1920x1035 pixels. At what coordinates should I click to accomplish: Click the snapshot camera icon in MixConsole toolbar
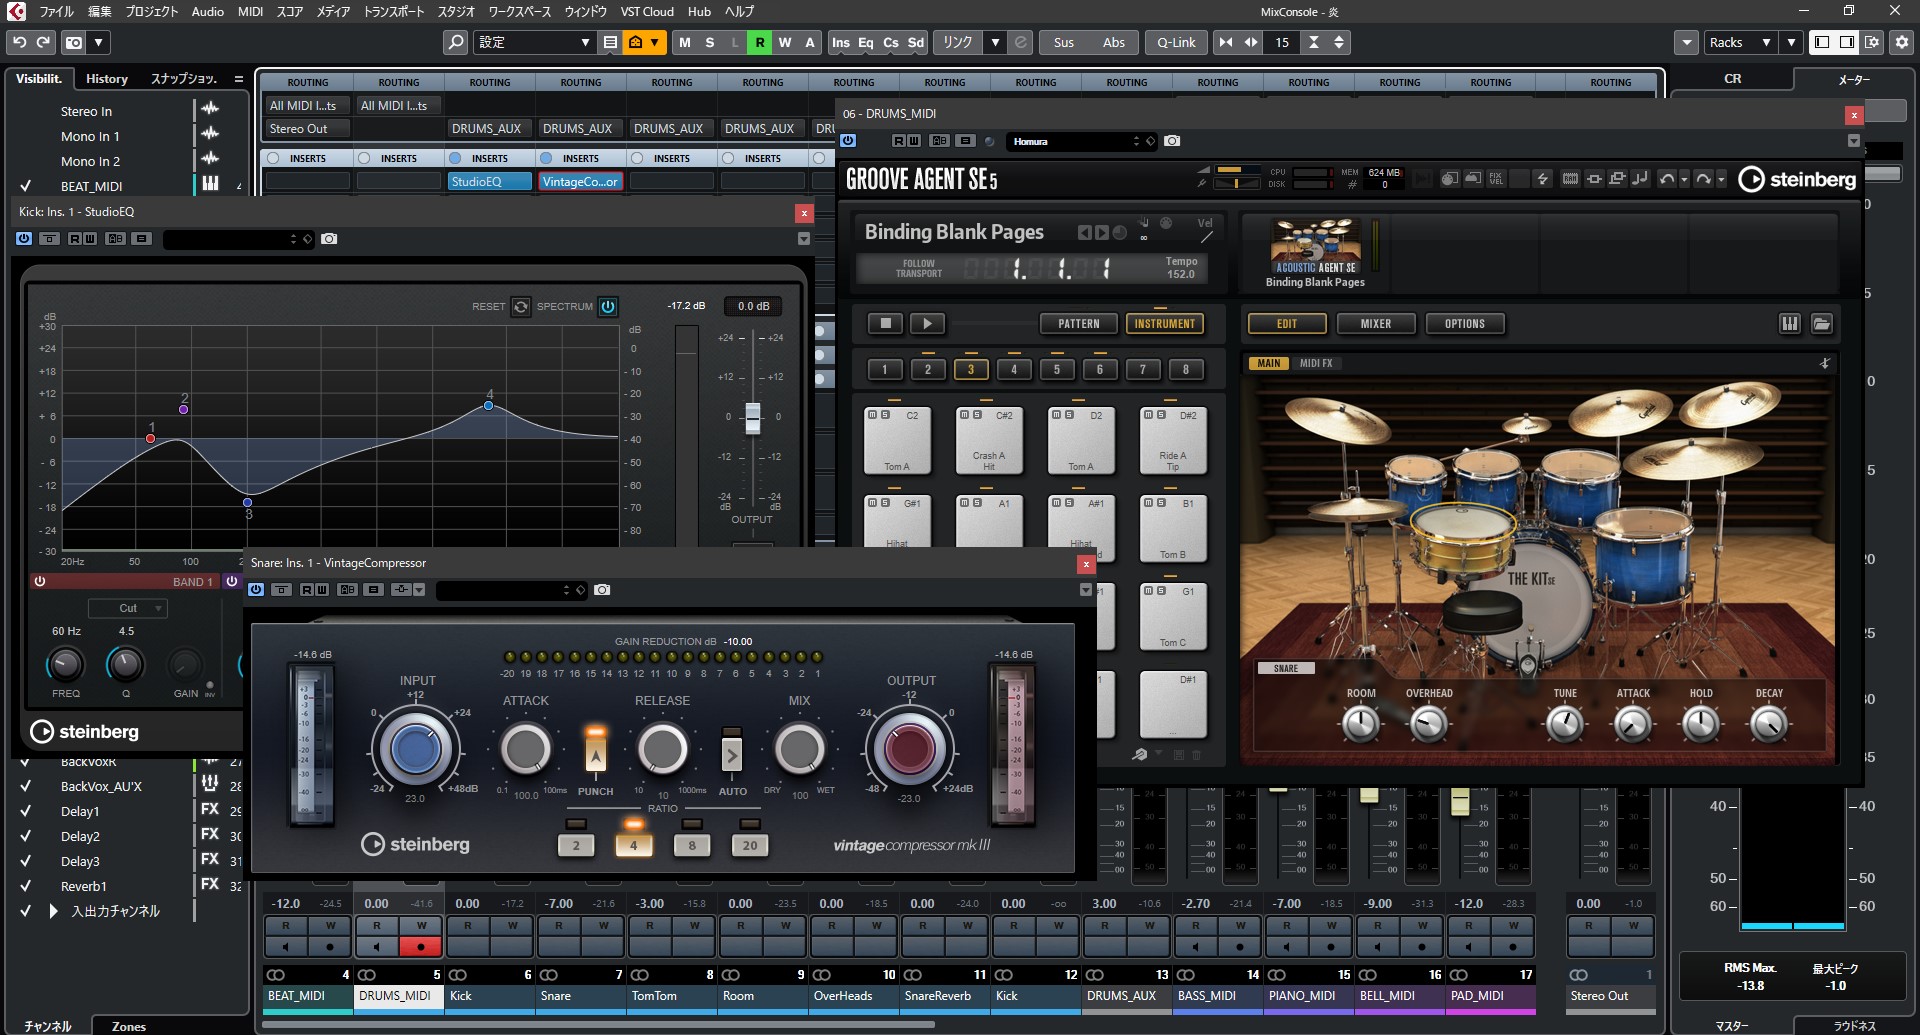coord(74,42)
